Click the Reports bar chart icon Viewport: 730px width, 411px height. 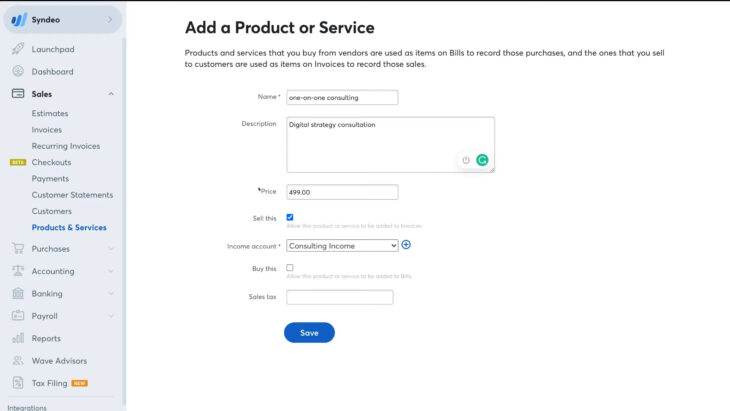pyautogui.click(x=18, y=338)
